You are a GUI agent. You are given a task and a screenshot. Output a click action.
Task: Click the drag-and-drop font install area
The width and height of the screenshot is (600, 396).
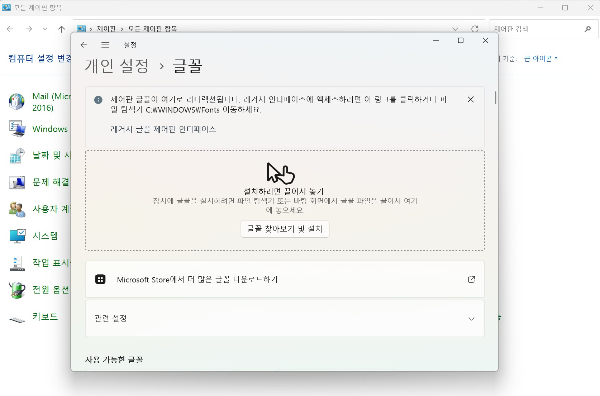tap(285, 200)
